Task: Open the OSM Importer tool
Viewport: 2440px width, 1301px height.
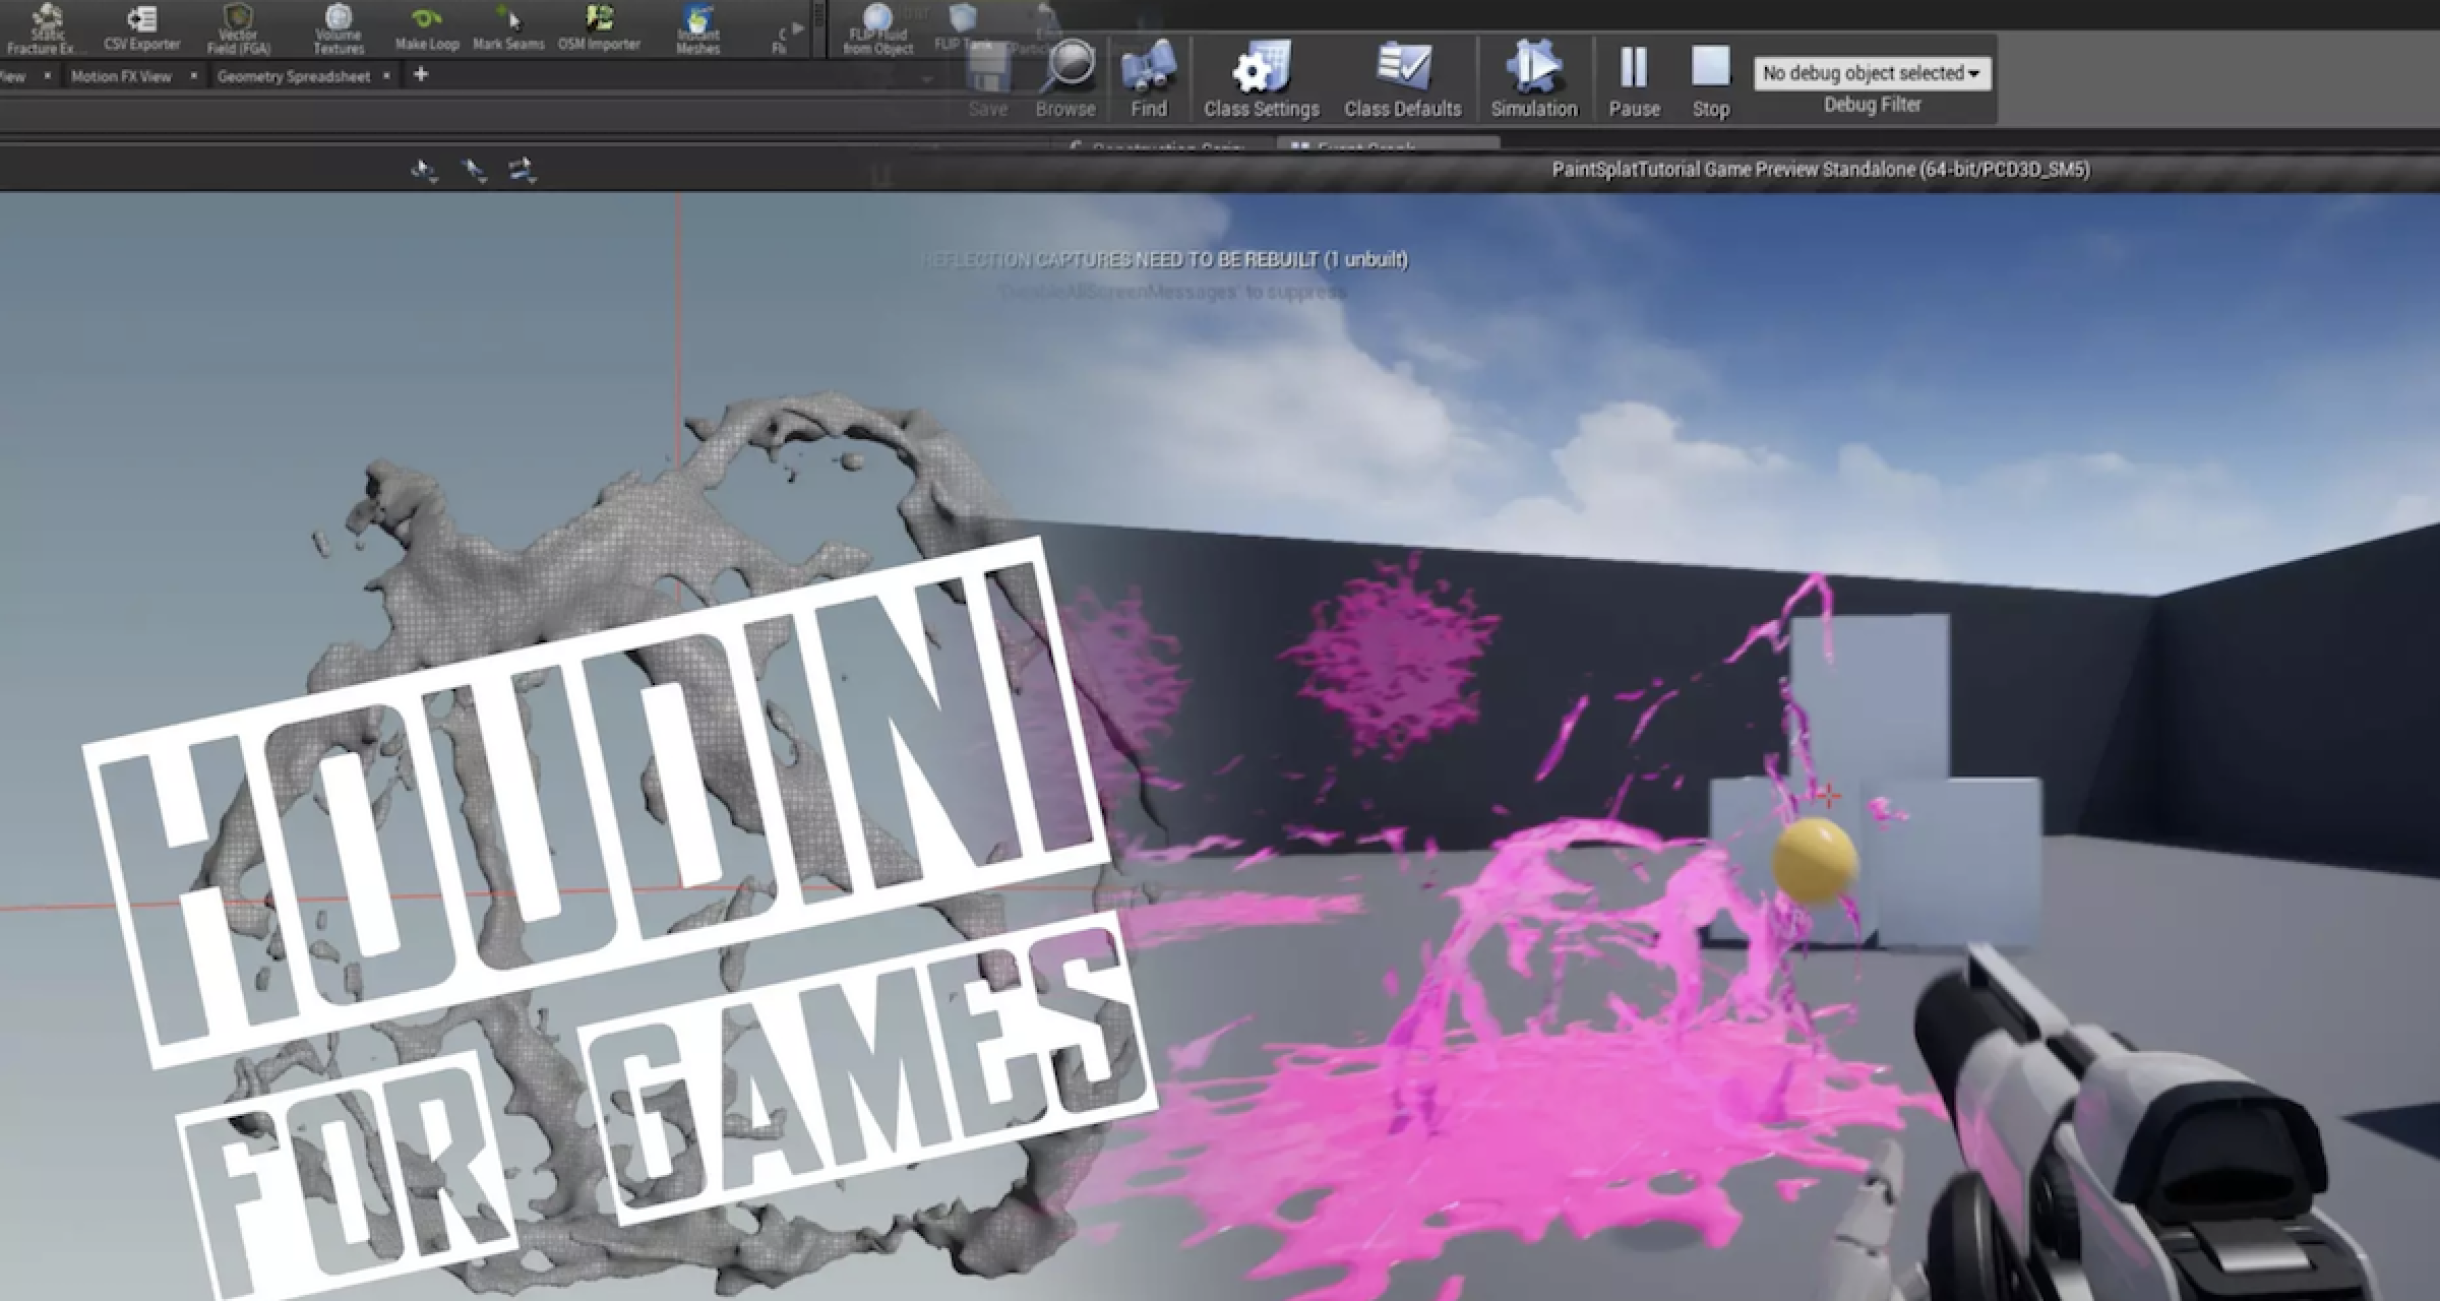Action: 599,28
